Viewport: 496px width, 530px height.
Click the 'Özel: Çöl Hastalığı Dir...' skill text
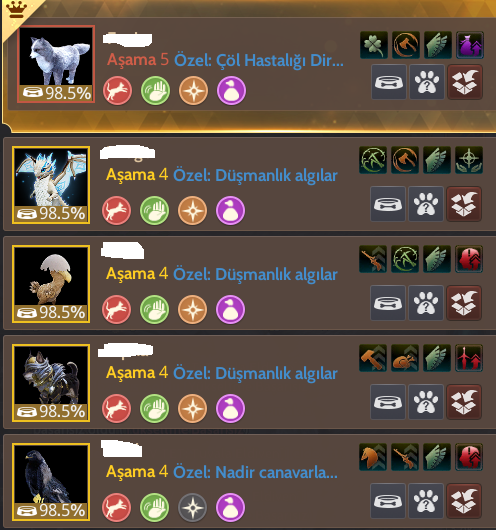tap(259, 61)
